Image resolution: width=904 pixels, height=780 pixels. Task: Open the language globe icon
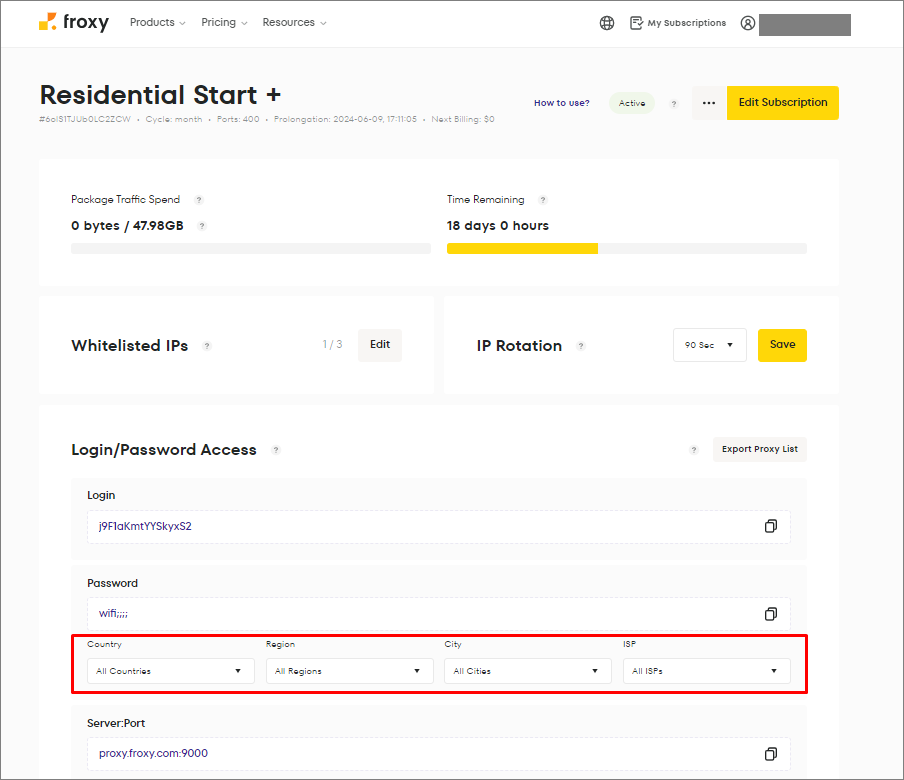(x=607, y=23)
